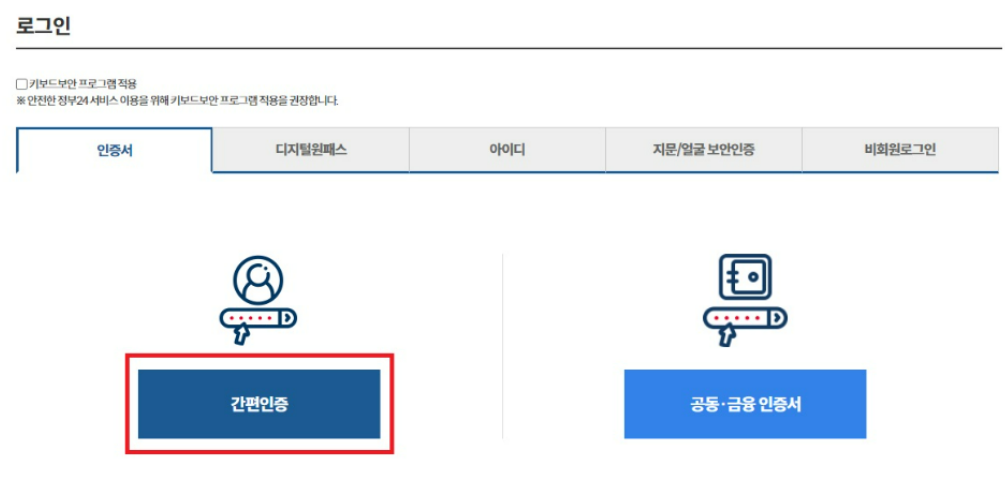The width and height of the screenshot is (1005, 478).
Task: Click the 로그인 page heading
Action: click(44, 26)
